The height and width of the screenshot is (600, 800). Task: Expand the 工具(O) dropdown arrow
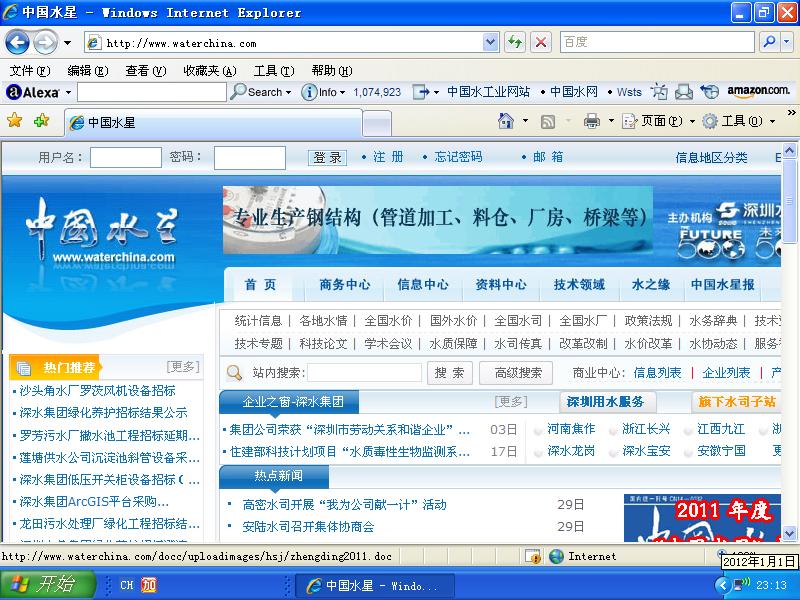(772, 121)
